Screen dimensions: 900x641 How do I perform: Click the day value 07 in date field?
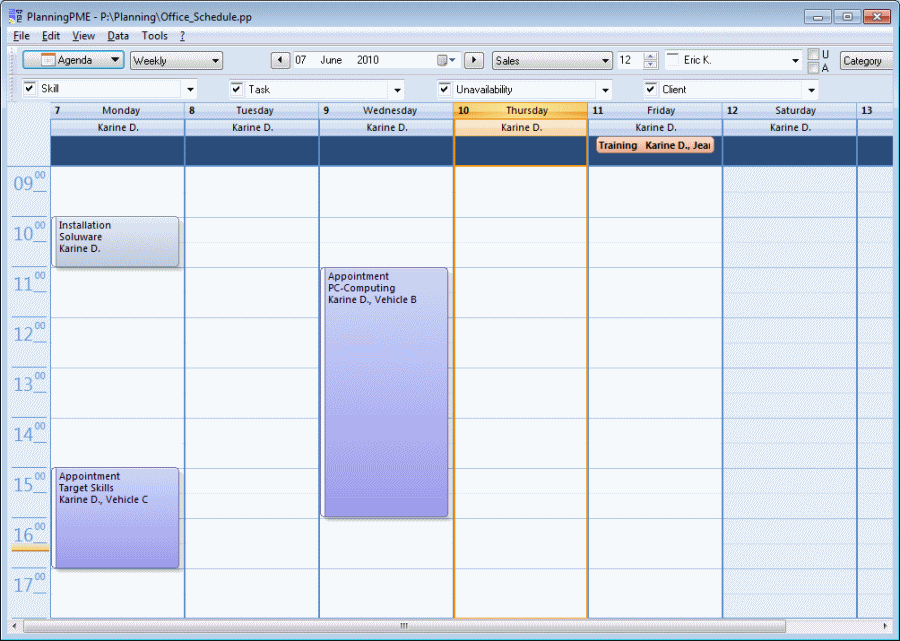[301, 60]
